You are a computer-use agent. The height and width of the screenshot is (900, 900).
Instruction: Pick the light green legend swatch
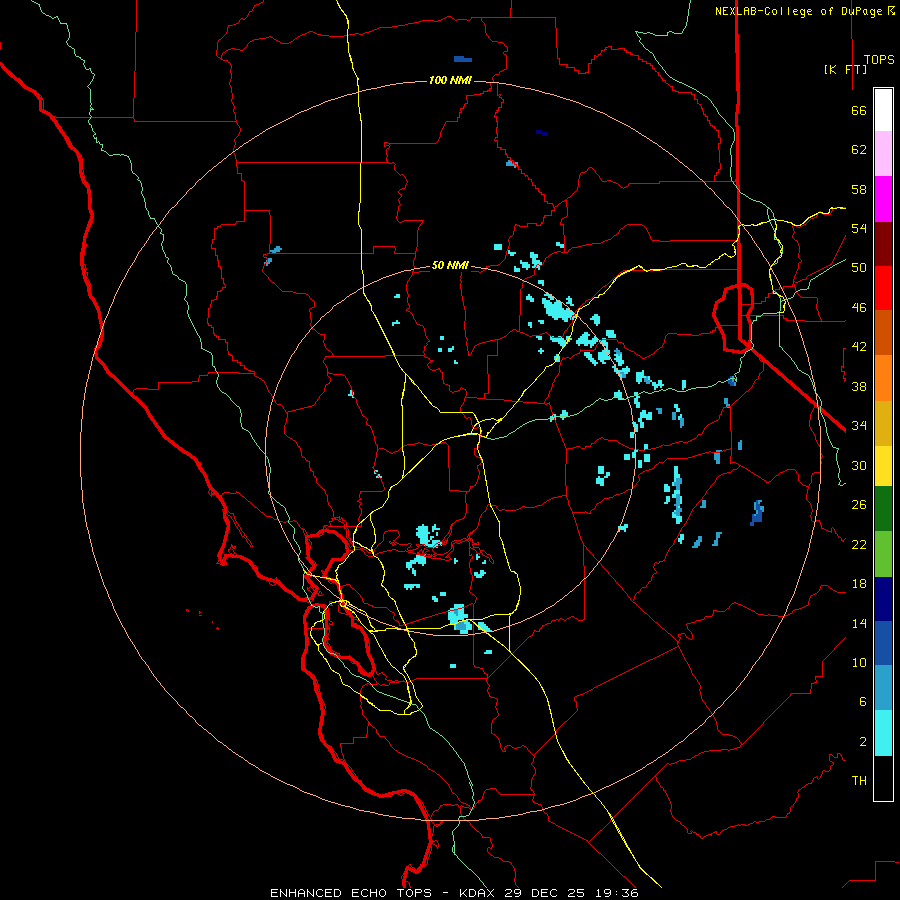[x=883, y=554]
